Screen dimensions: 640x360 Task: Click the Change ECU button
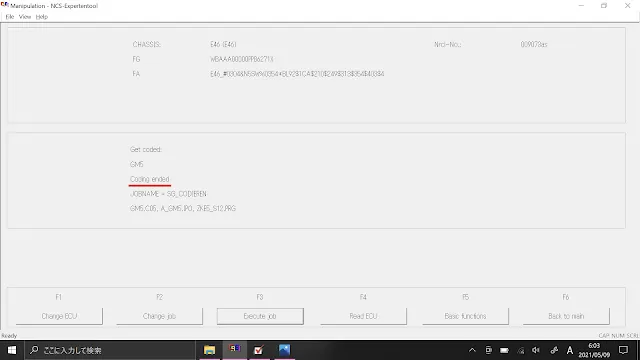point(59,316)
